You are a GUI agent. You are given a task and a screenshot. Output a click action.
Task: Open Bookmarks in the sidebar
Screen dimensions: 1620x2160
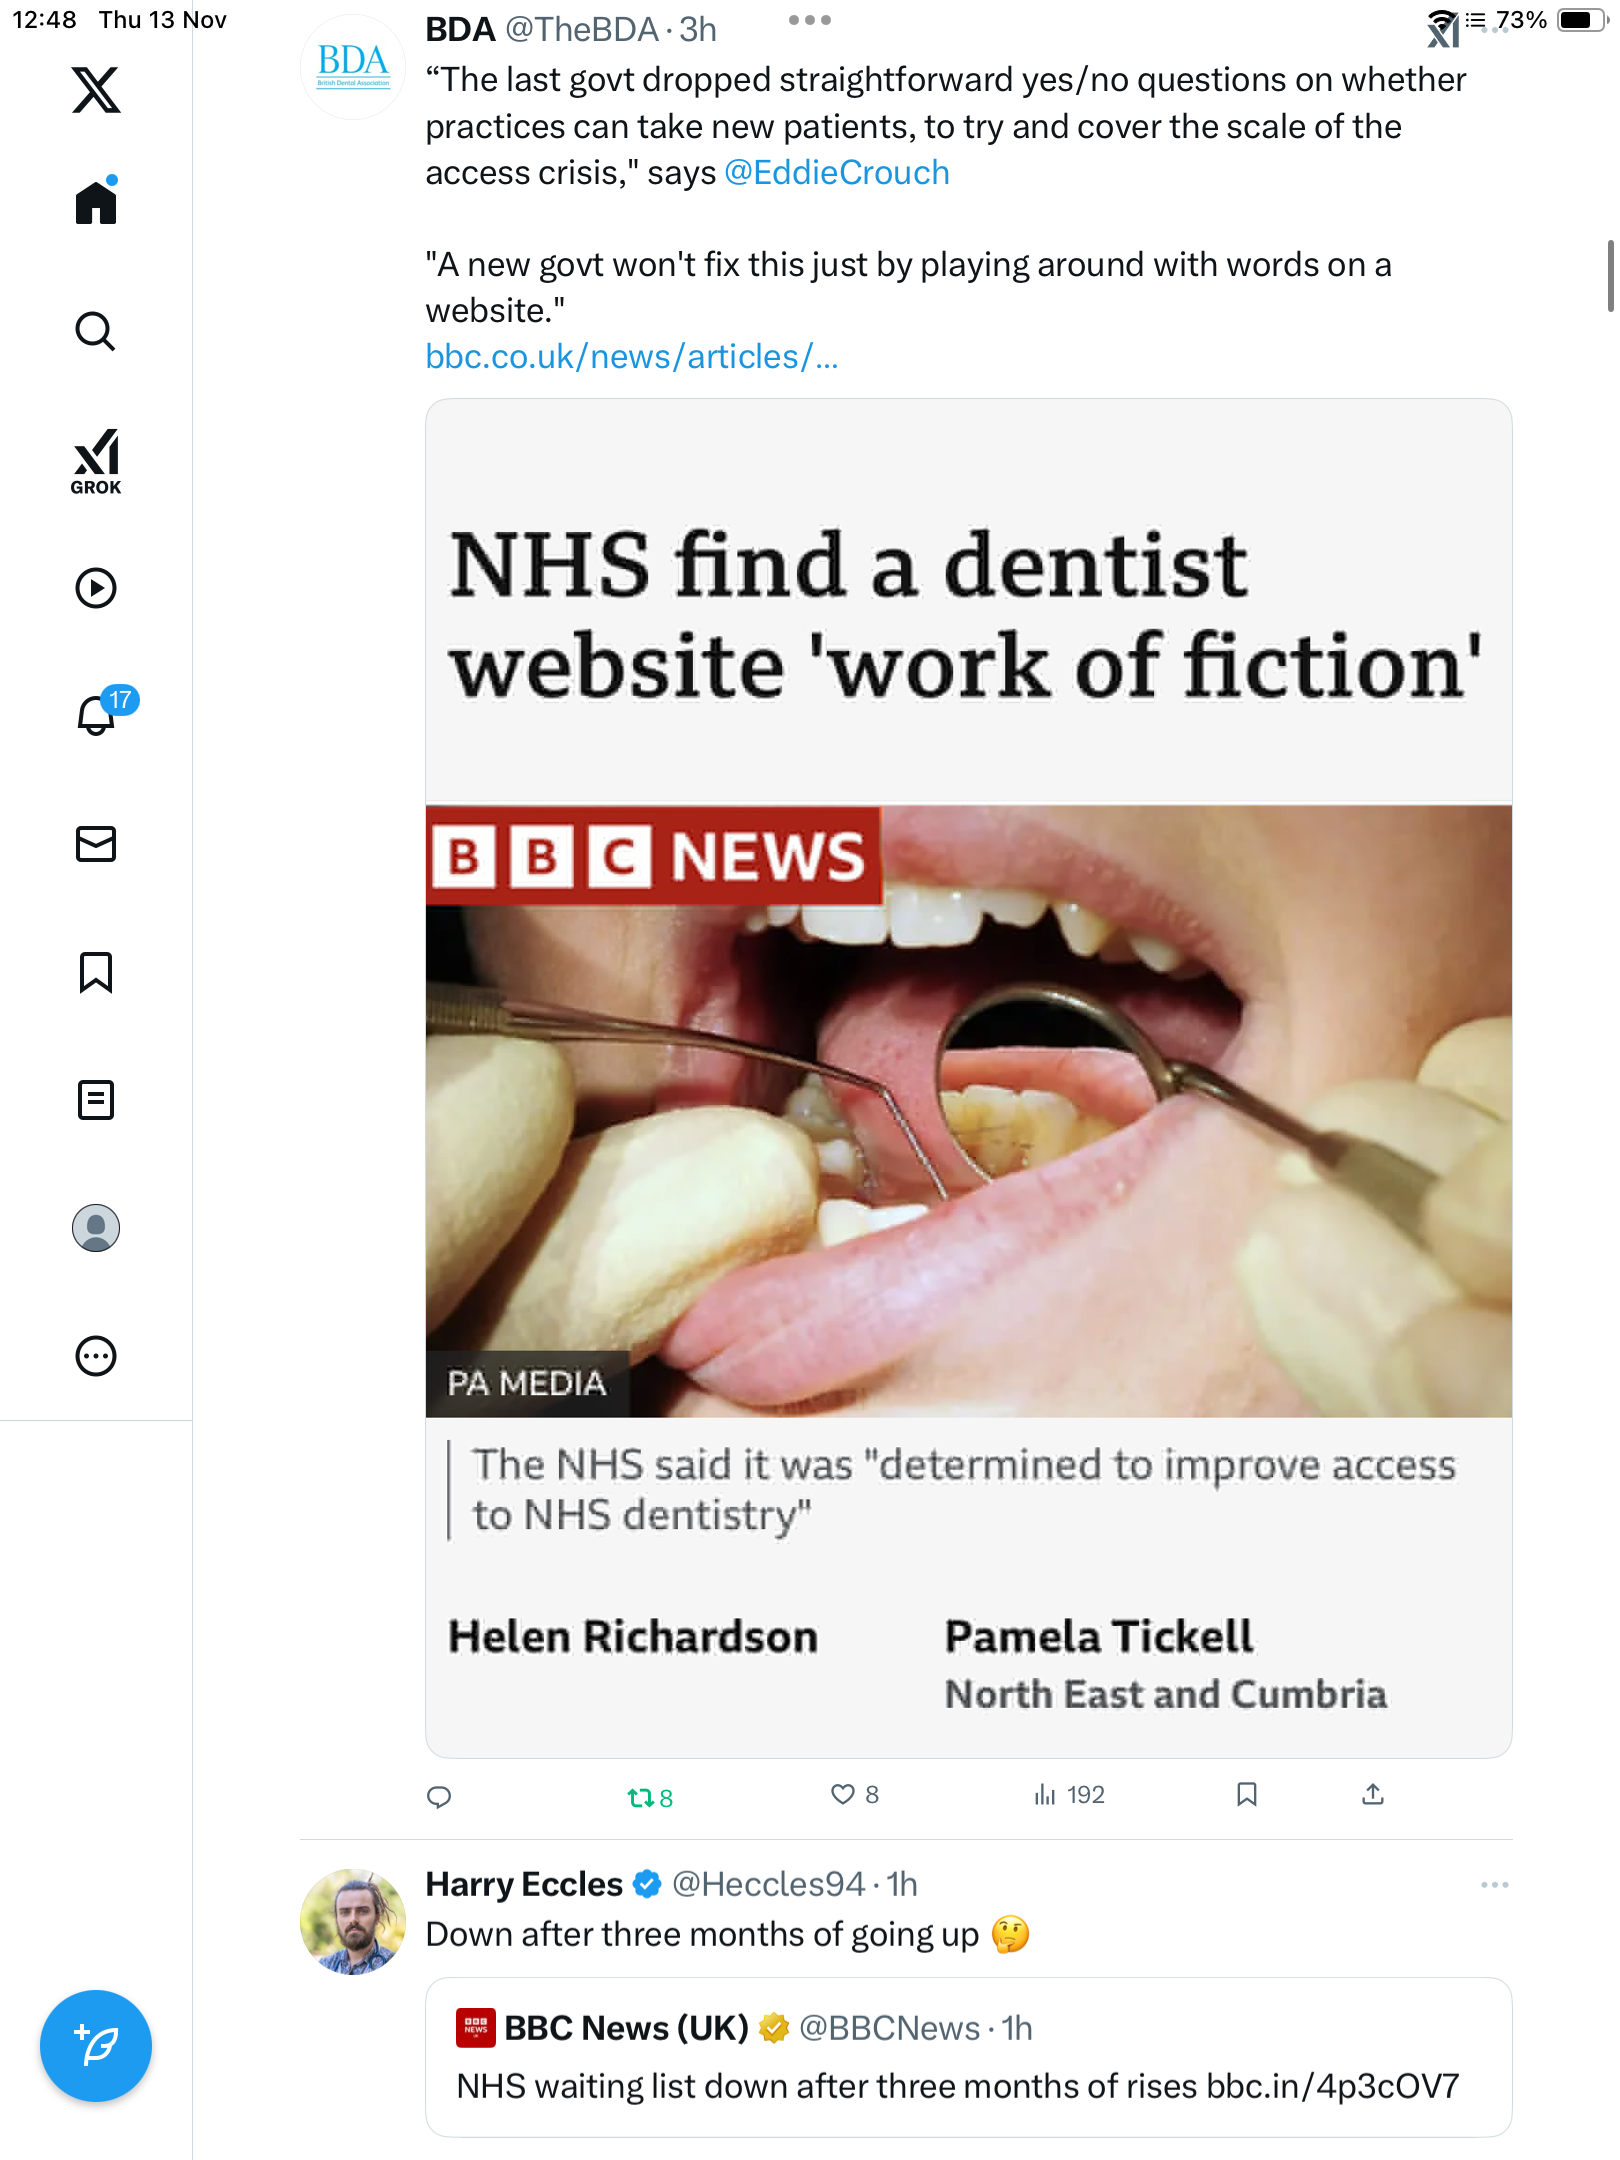click(x=96, y=972)
